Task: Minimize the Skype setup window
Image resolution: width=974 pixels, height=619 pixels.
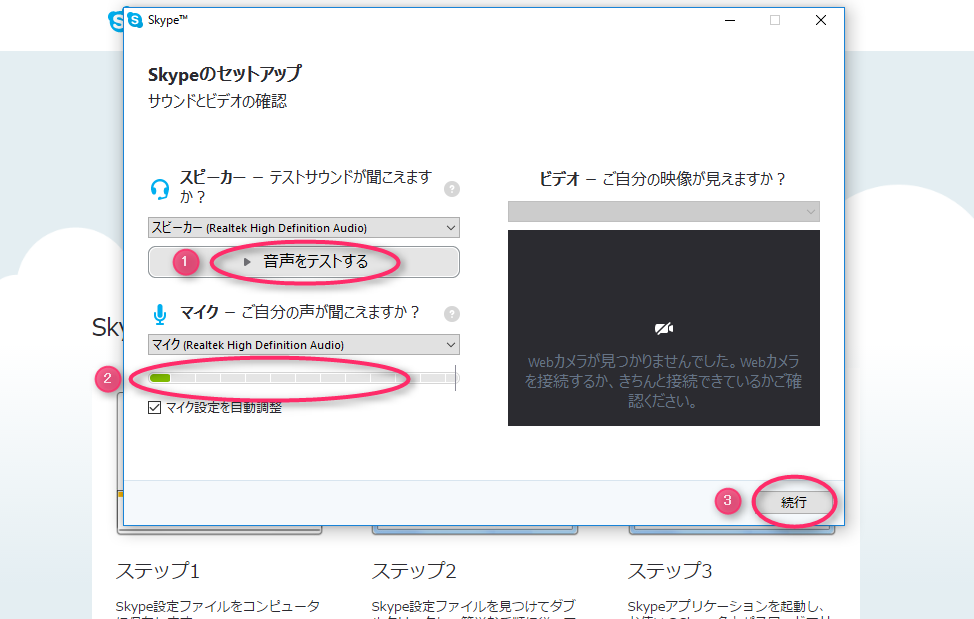Action: click(730, 20)
